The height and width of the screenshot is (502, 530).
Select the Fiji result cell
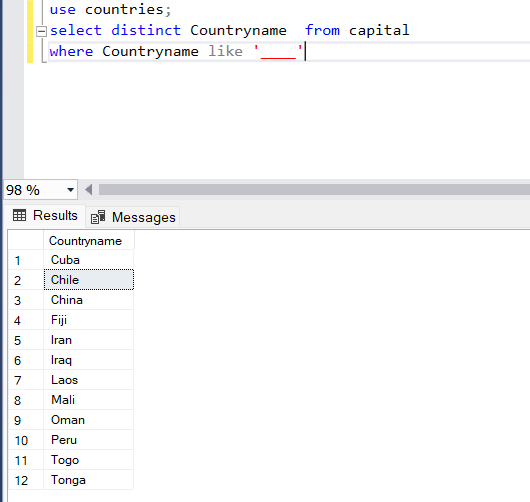[x=89, y=320]
